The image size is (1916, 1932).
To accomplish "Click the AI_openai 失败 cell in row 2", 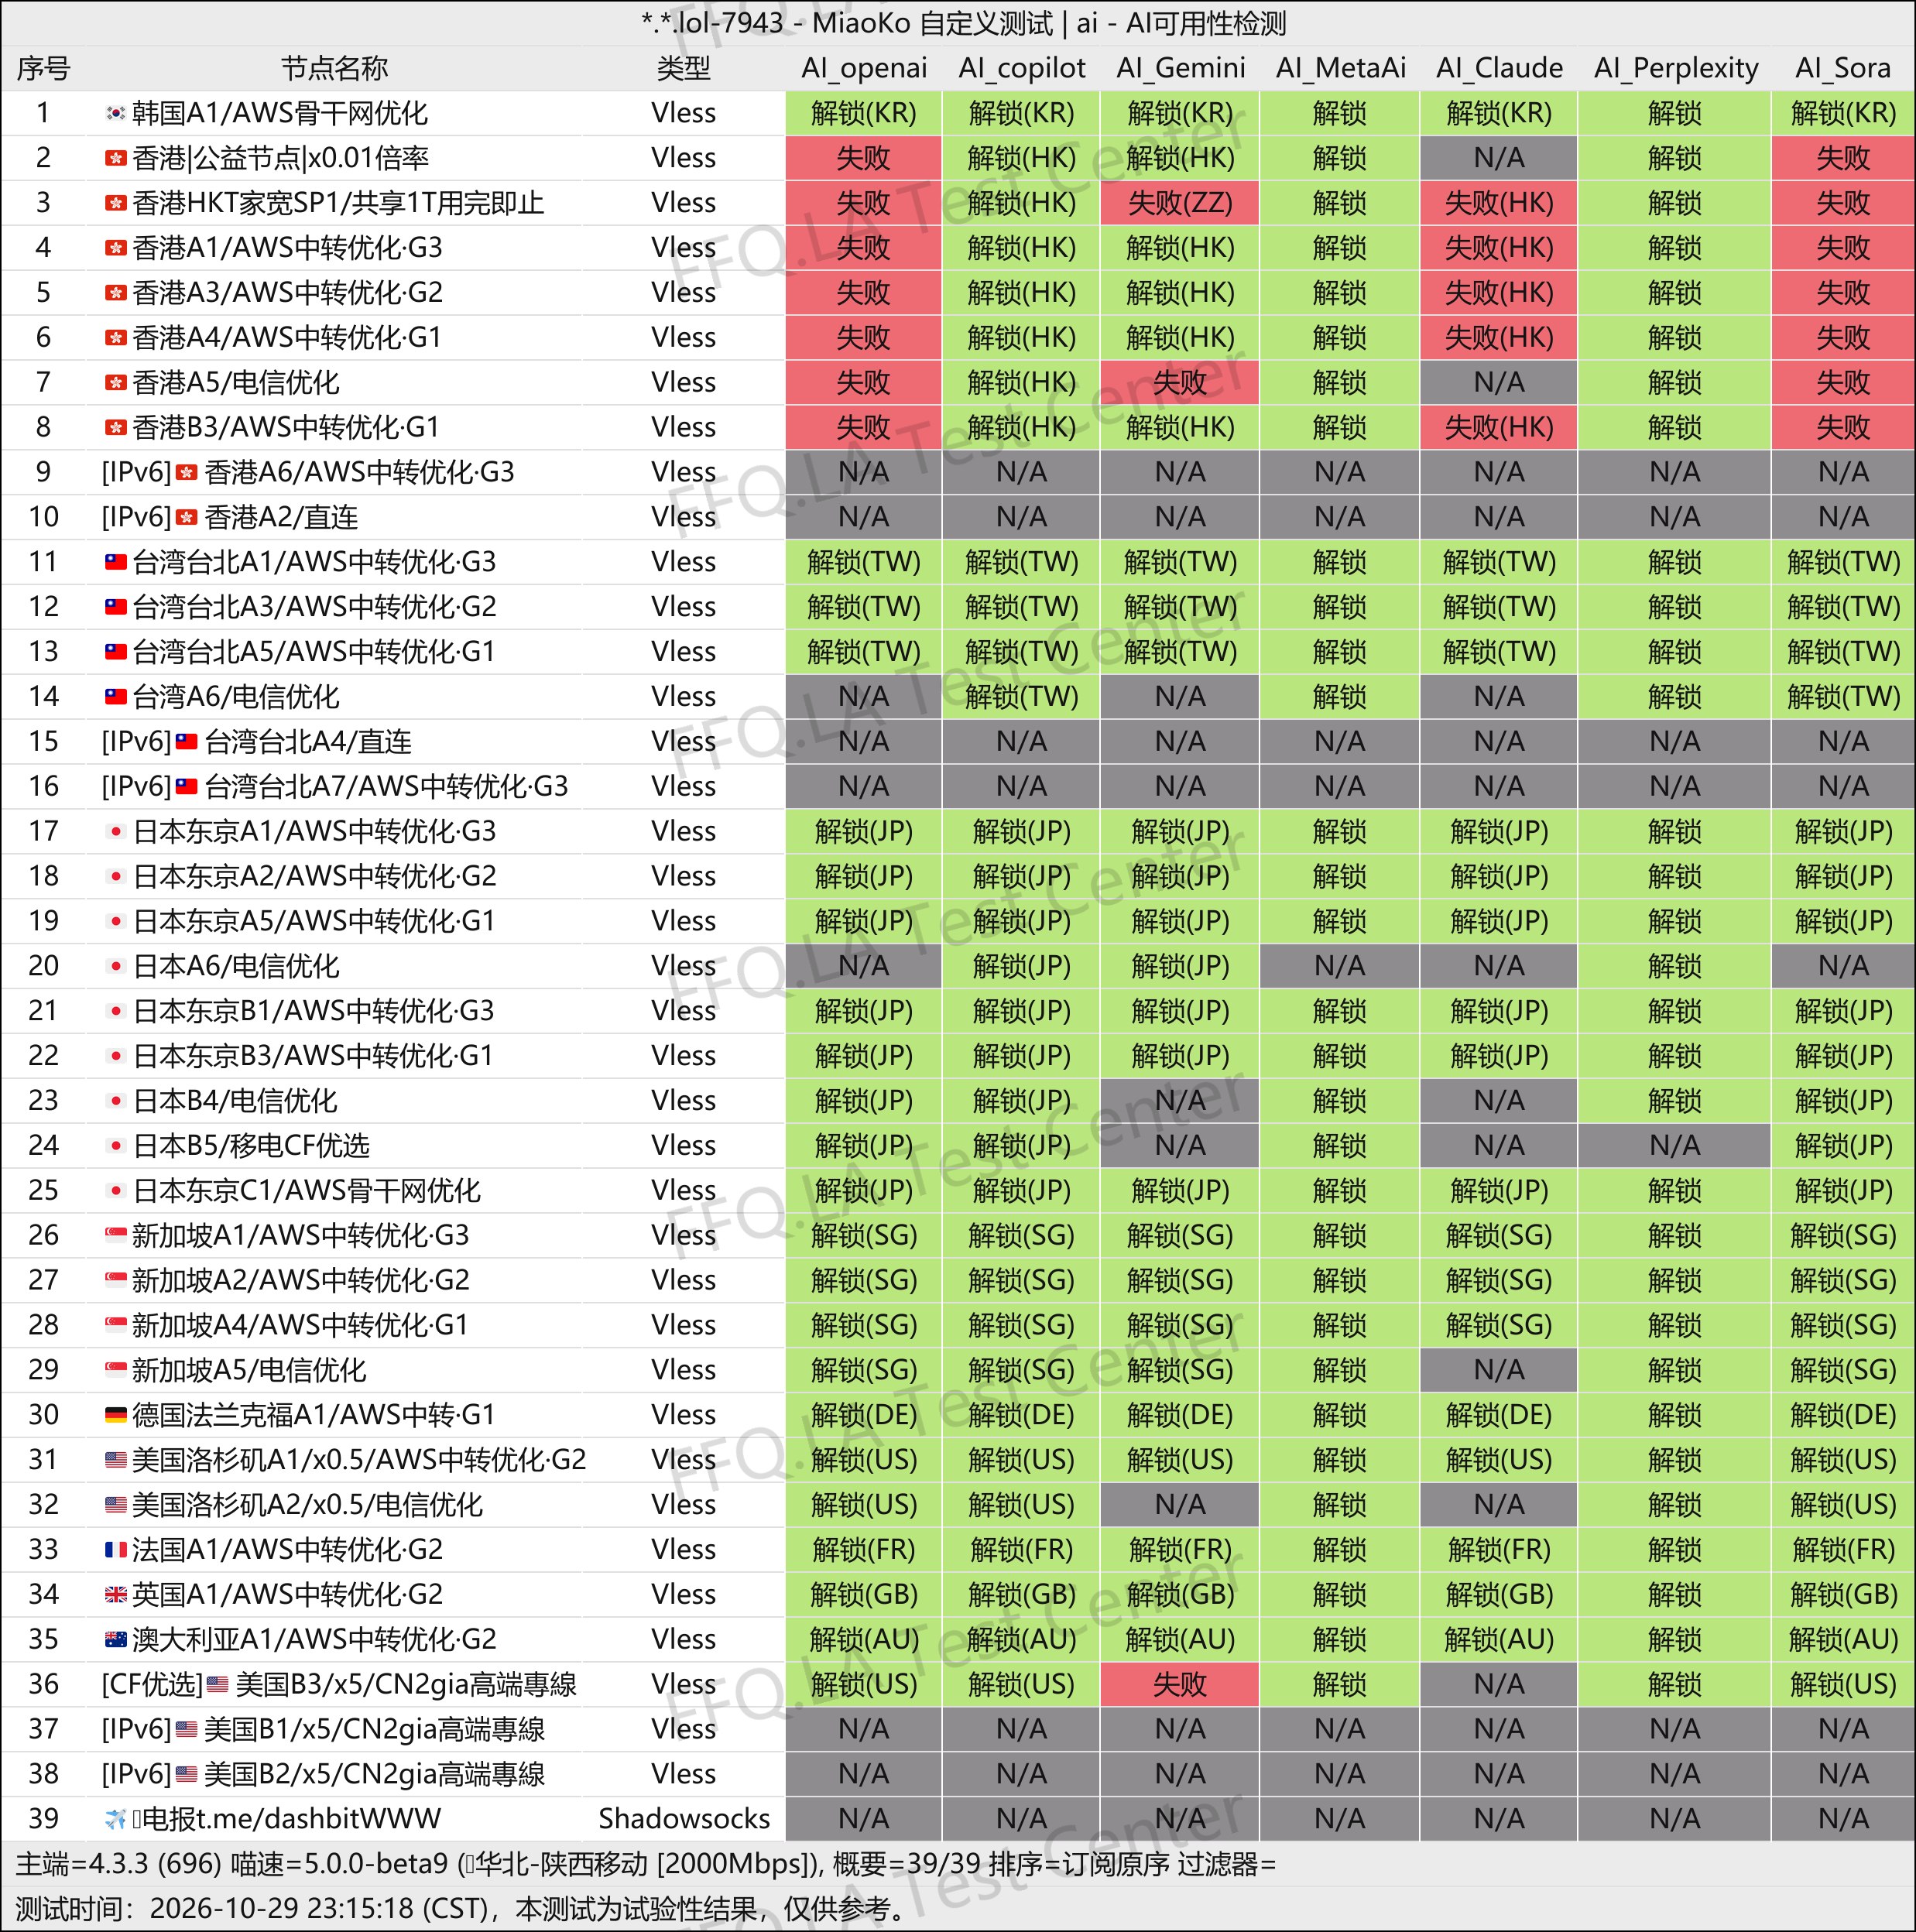I will click(863, 158).
